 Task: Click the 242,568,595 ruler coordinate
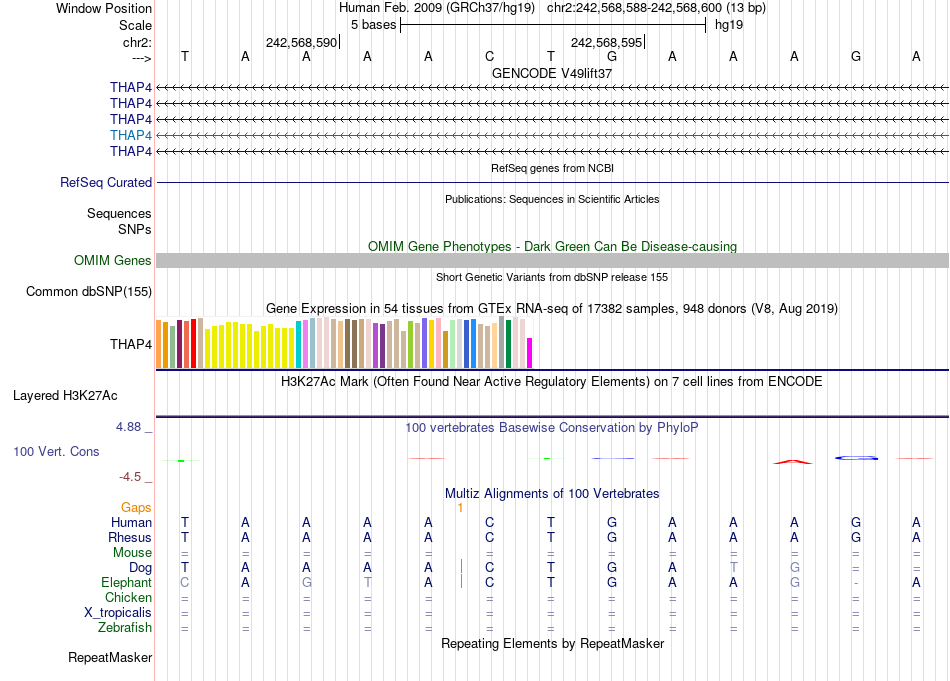point(606,42)
